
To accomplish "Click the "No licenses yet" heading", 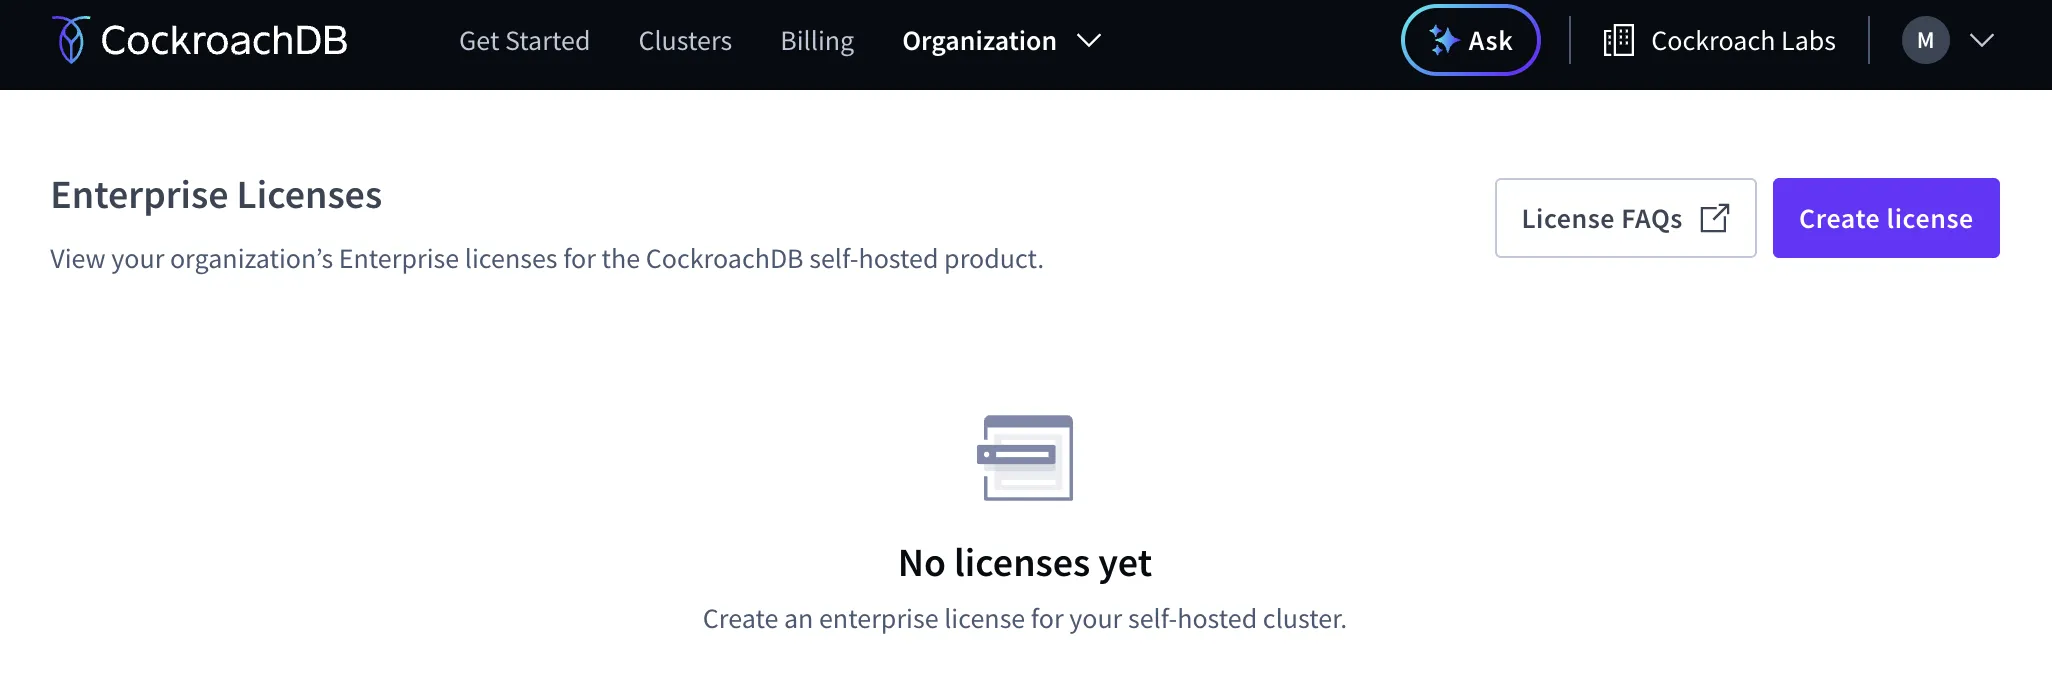I will [x=1025, y=563].
